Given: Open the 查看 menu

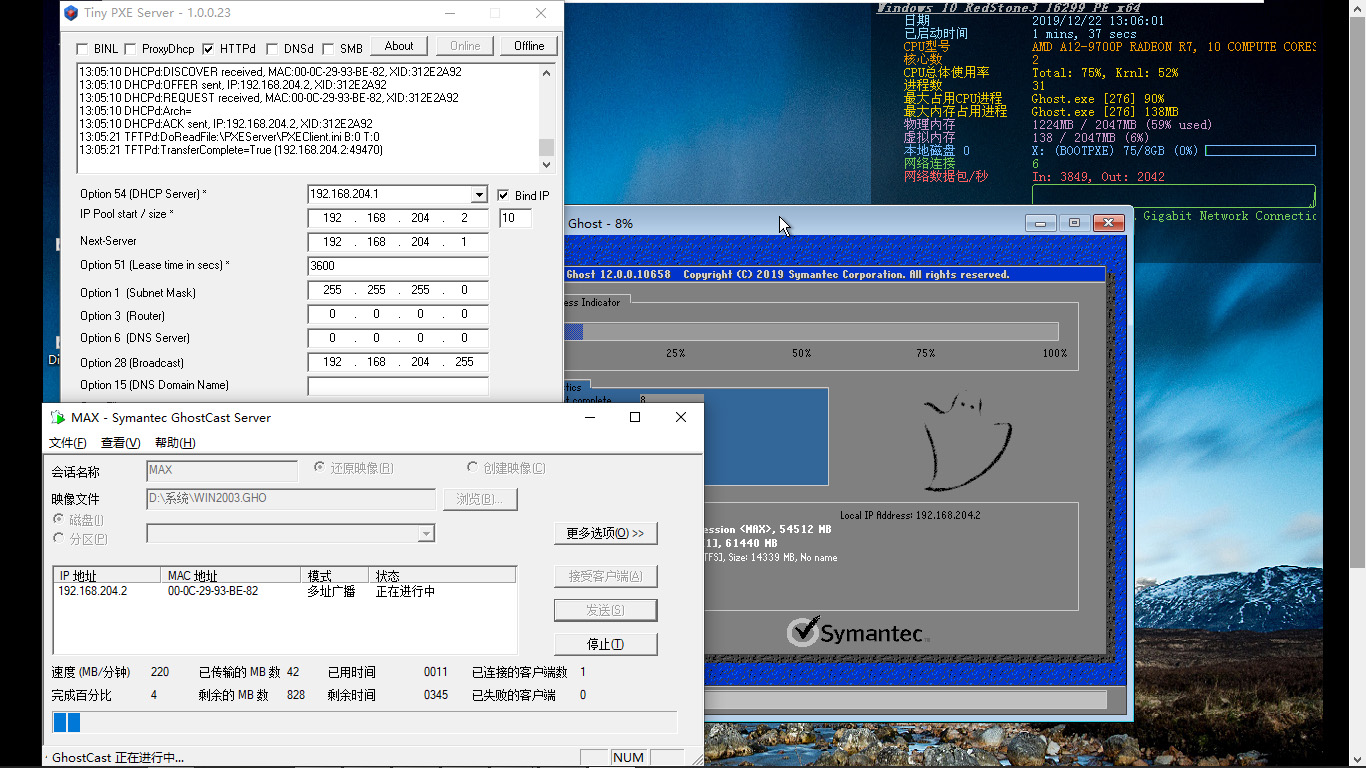Looking at the screenshot, I should 120,442.
